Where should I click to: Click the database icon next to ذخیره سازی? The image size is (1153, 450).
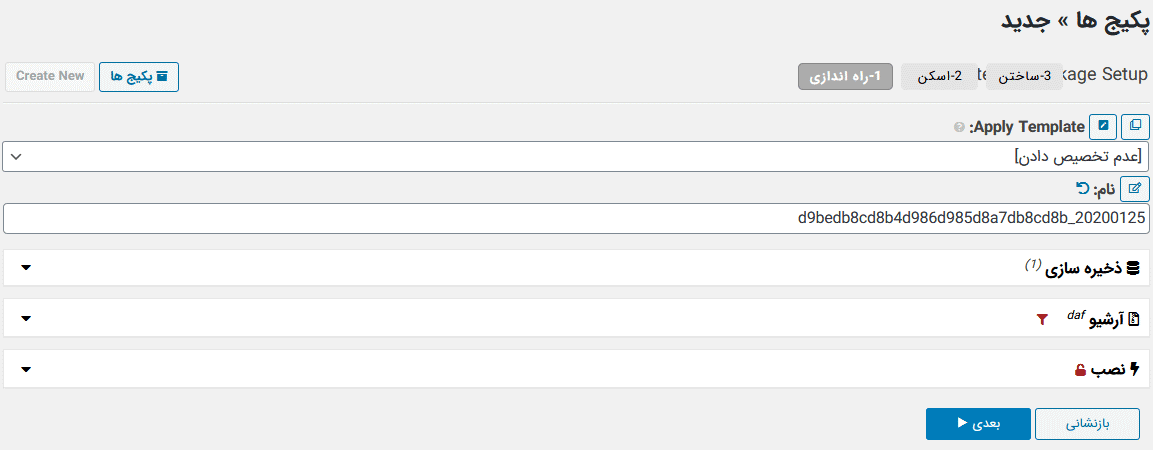(1133, 268)
